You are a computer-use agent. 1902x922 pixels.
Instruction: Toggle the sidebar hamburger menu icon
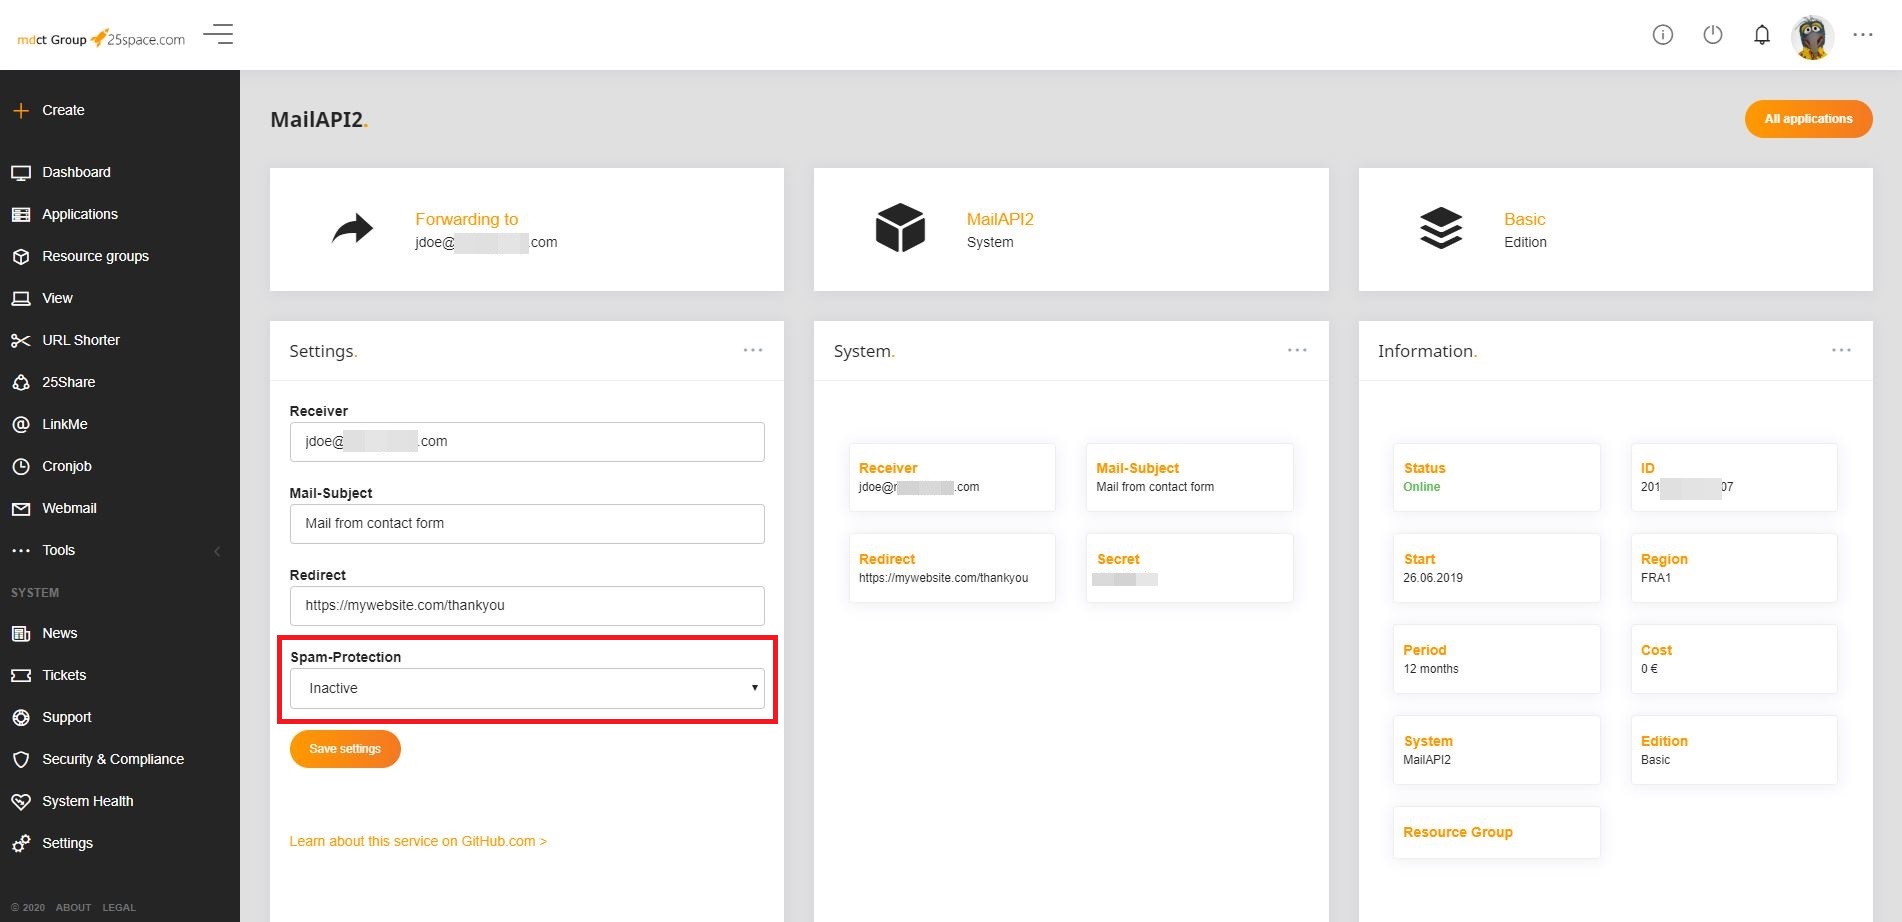pyautogui.click(x=218, y=34)
